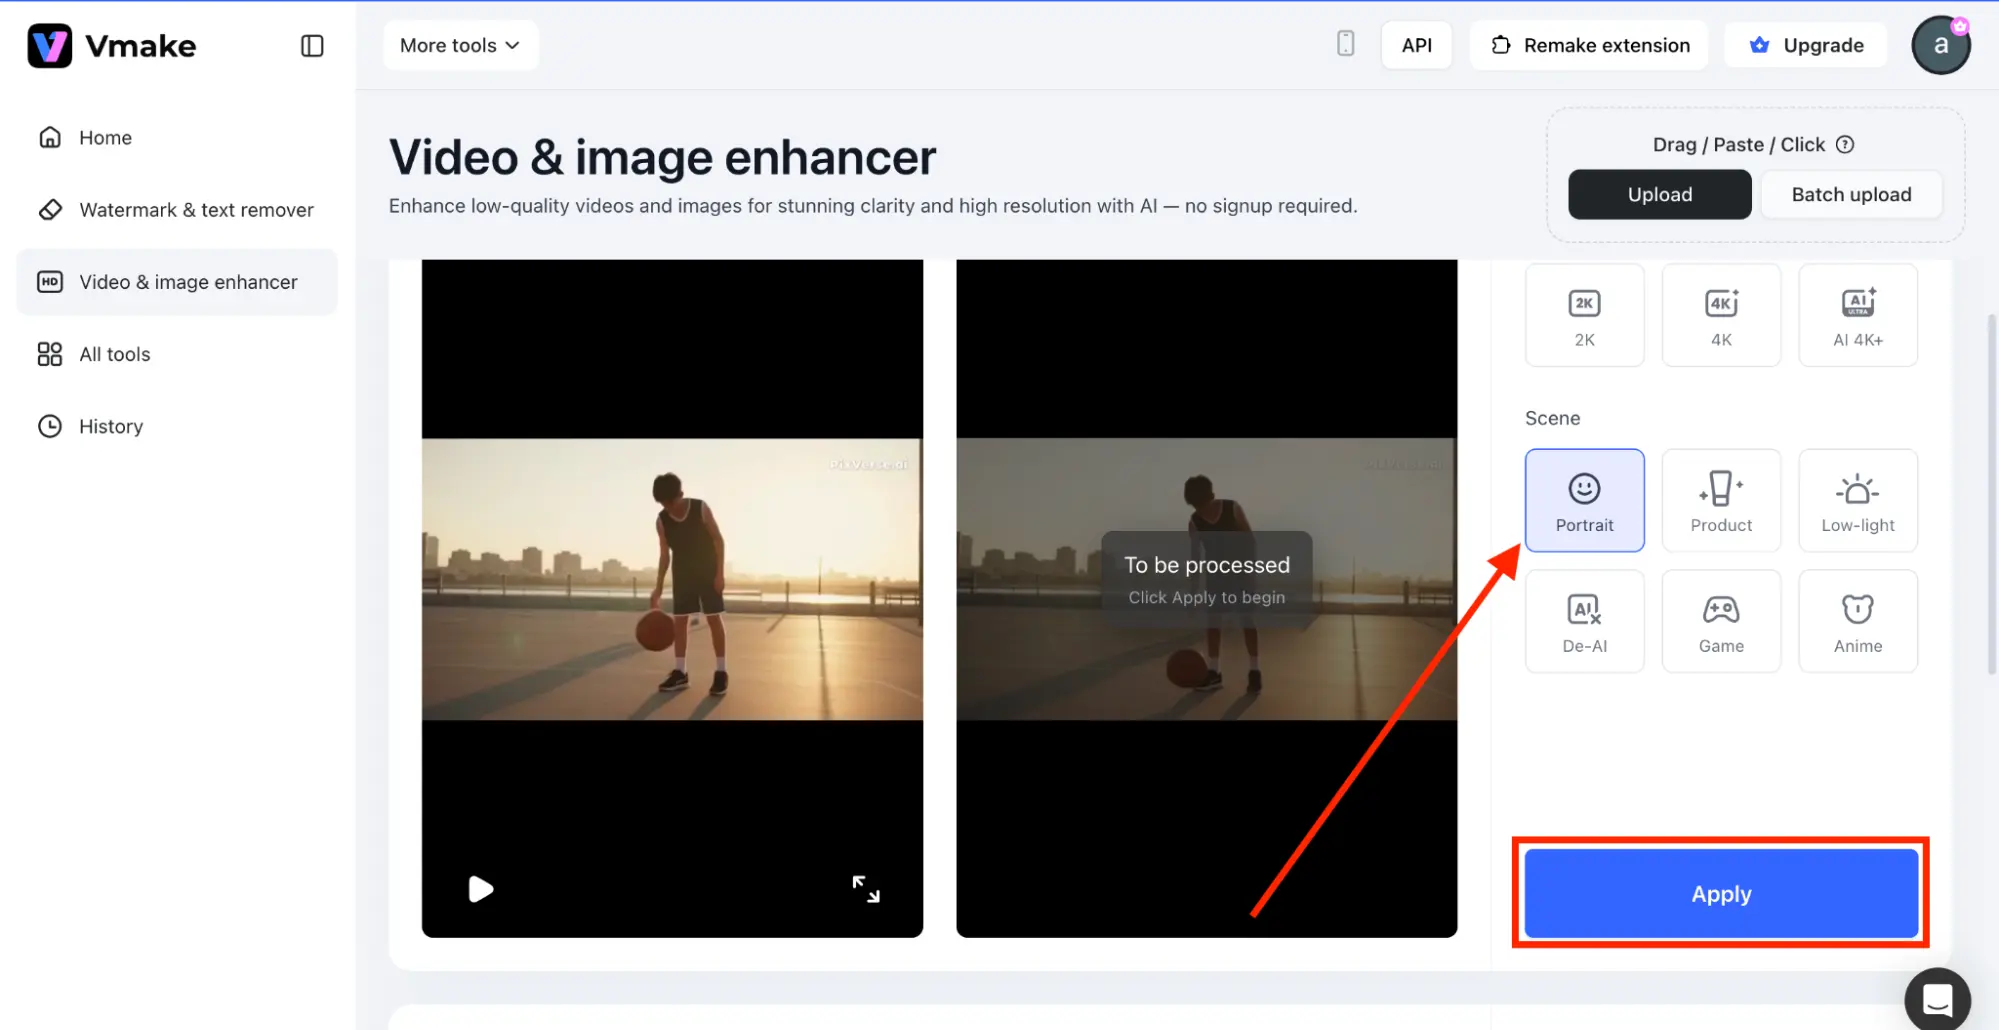The width and height of the screenshot is (1999, 1030).
Task: Go to Watermark & text remover
Action: (x=196, y=210)
